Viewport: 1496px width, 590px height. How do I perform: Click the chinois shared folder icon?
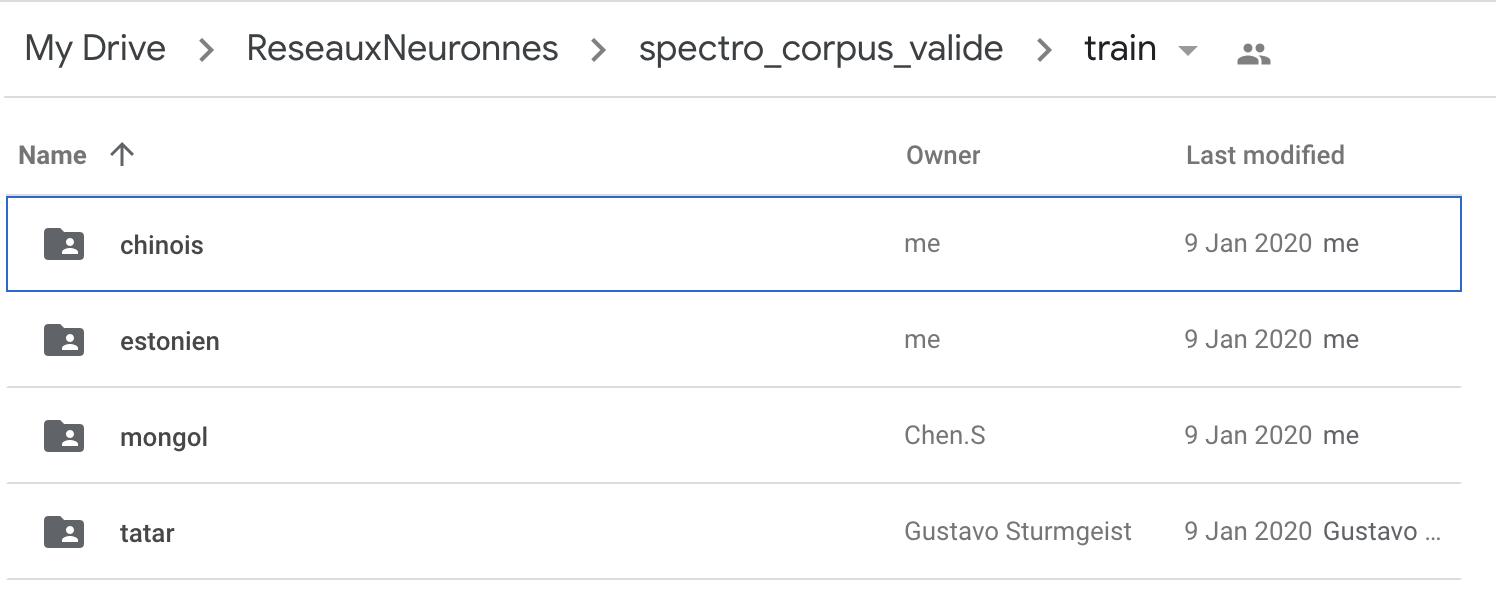click(x=64, y=244)
